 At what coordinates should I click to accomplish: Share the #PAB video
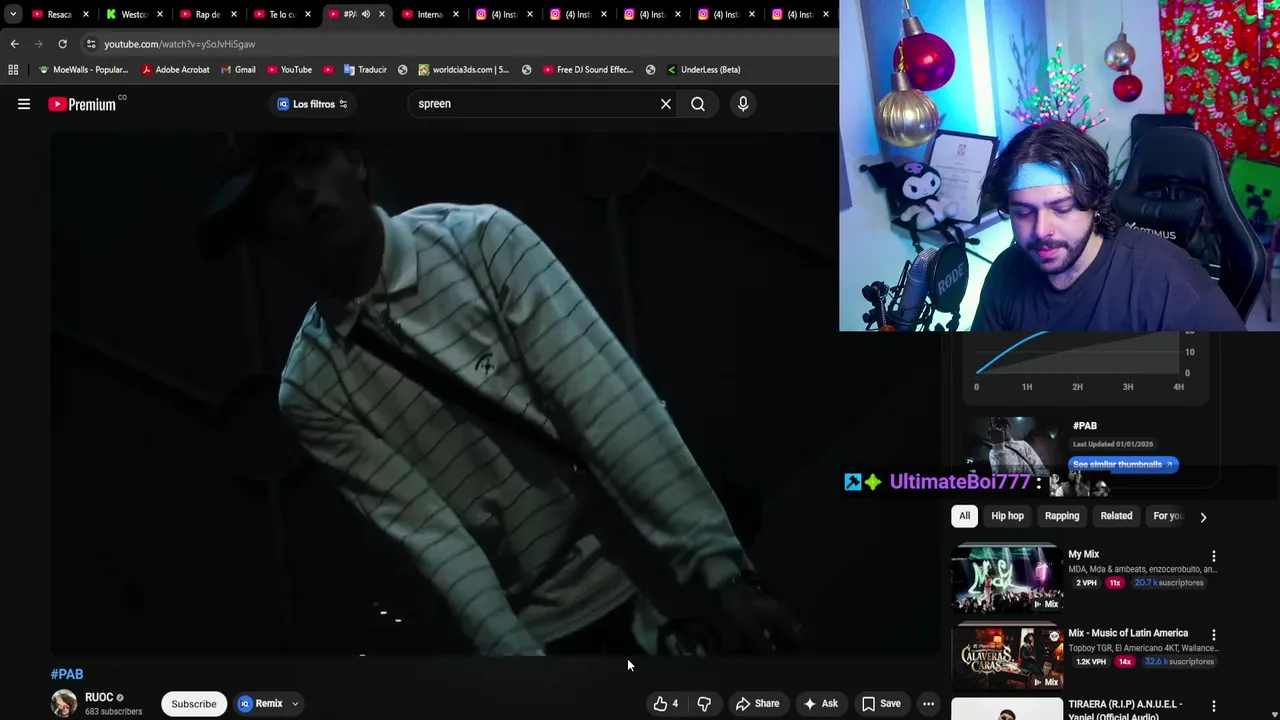click(757, 703)
